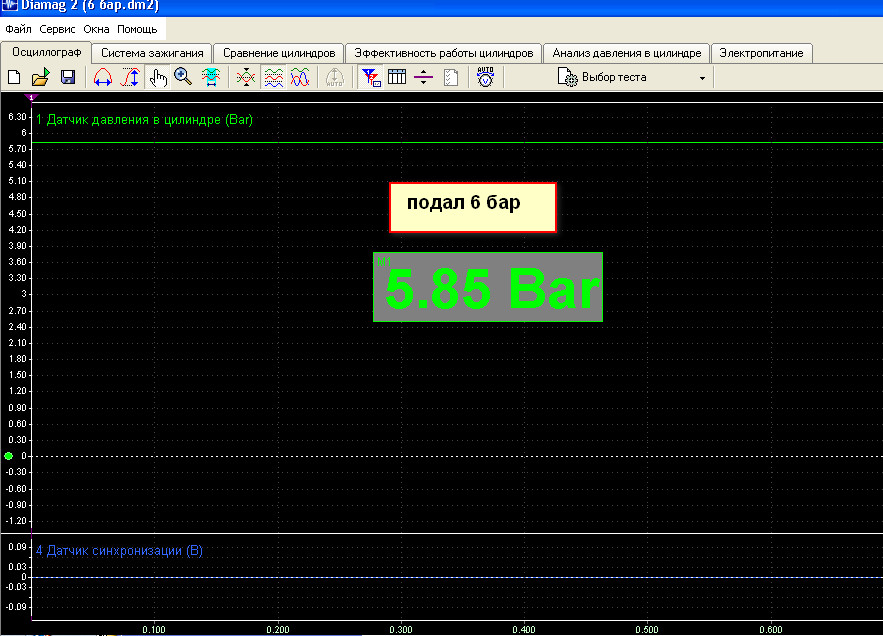Switch to the Система зажигания tab
Image resolution: width=883 pixels, height=636 pixels.
[152, 53]
